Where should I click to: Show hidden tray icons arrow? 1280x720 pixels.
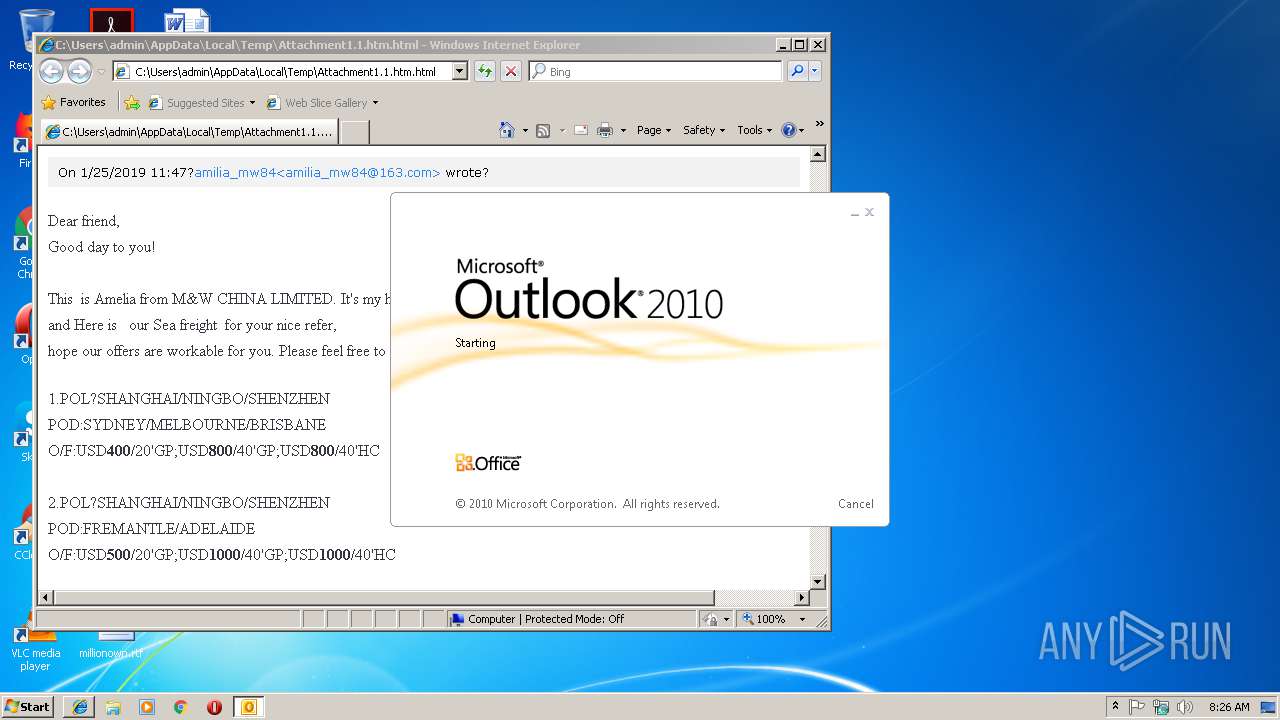[1115, 706]
